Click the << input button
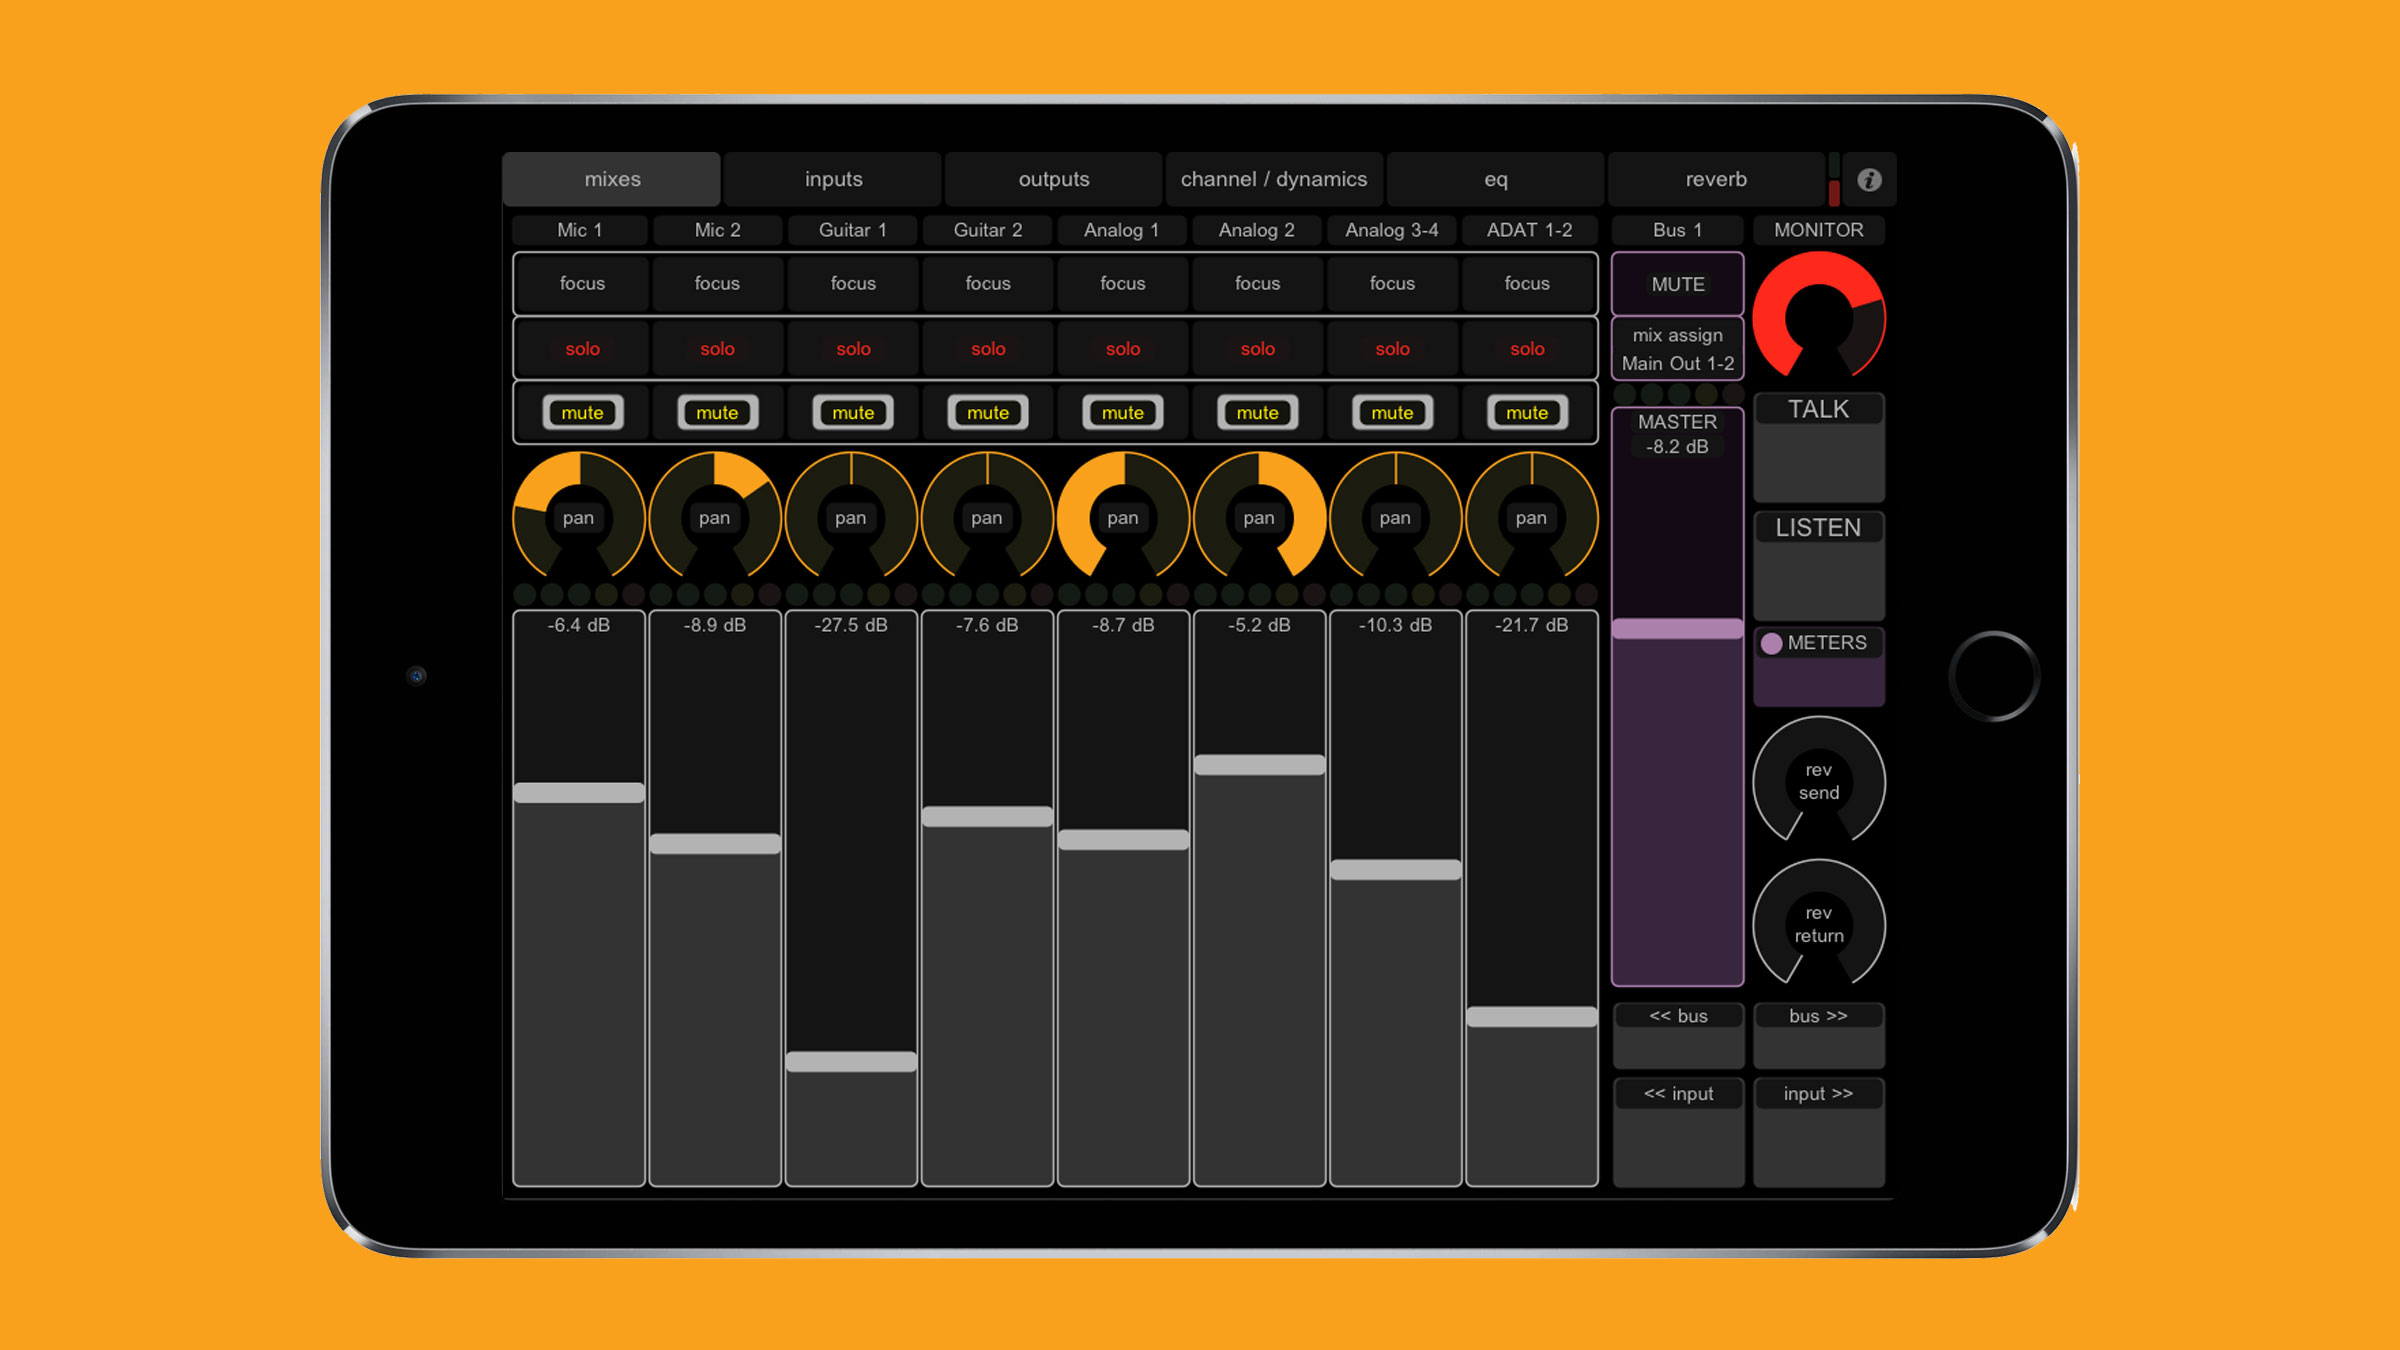Viewport: 2400px width, 1350px height. click(1679, 1131)
